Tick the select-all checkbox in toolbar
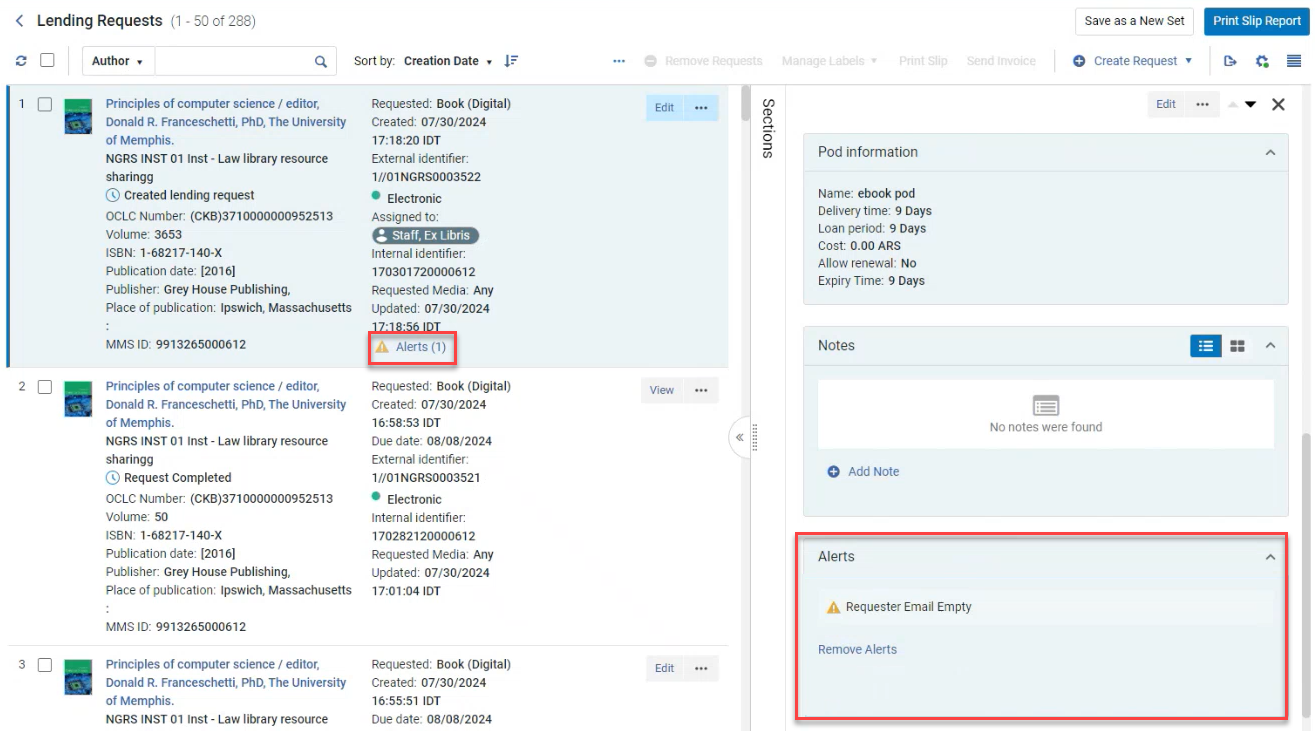Screen dimensions: 1315x731 [x=47, y=61]
